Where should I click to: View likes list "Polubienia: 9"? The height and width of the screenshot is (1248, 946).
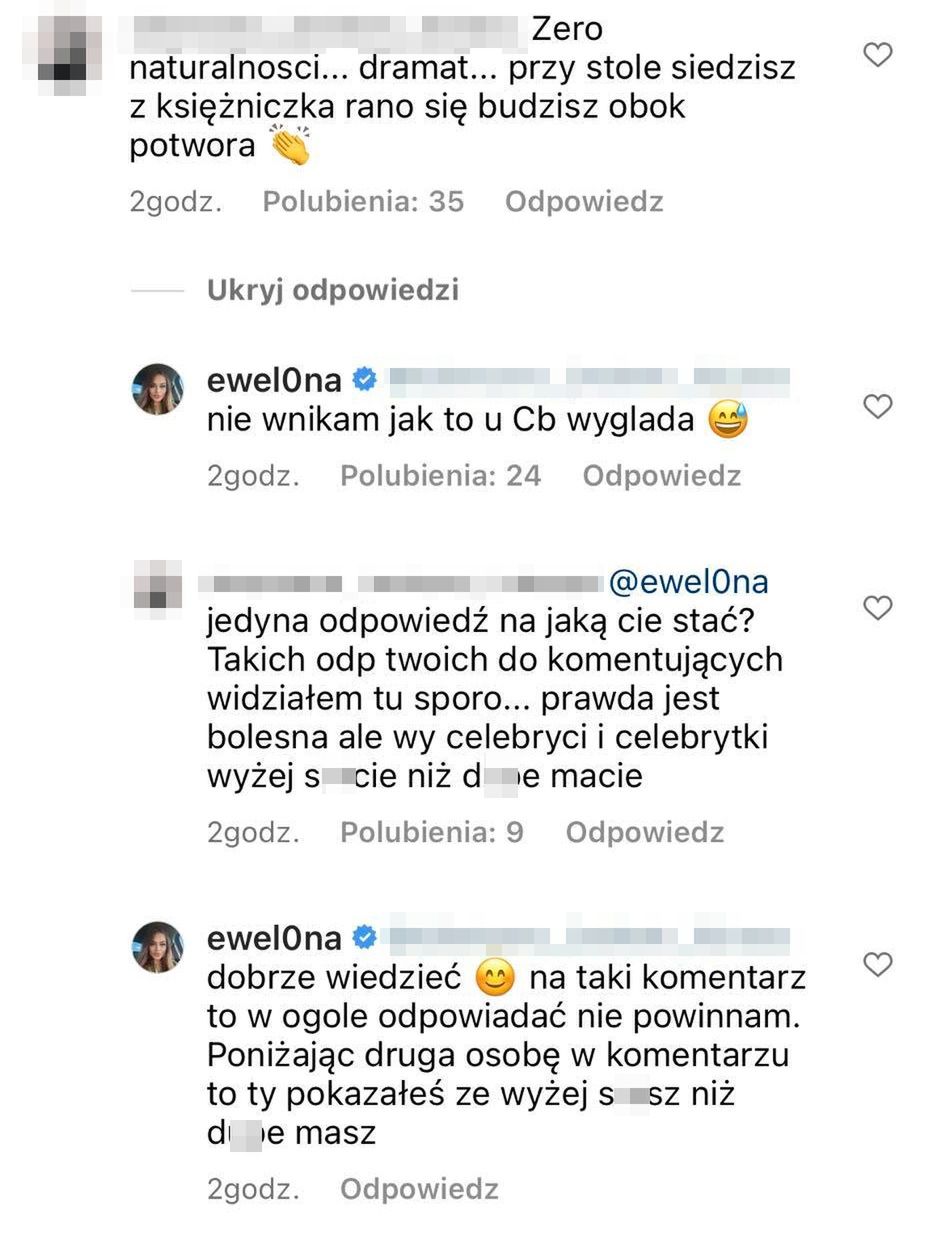click(x=432, y=832)
